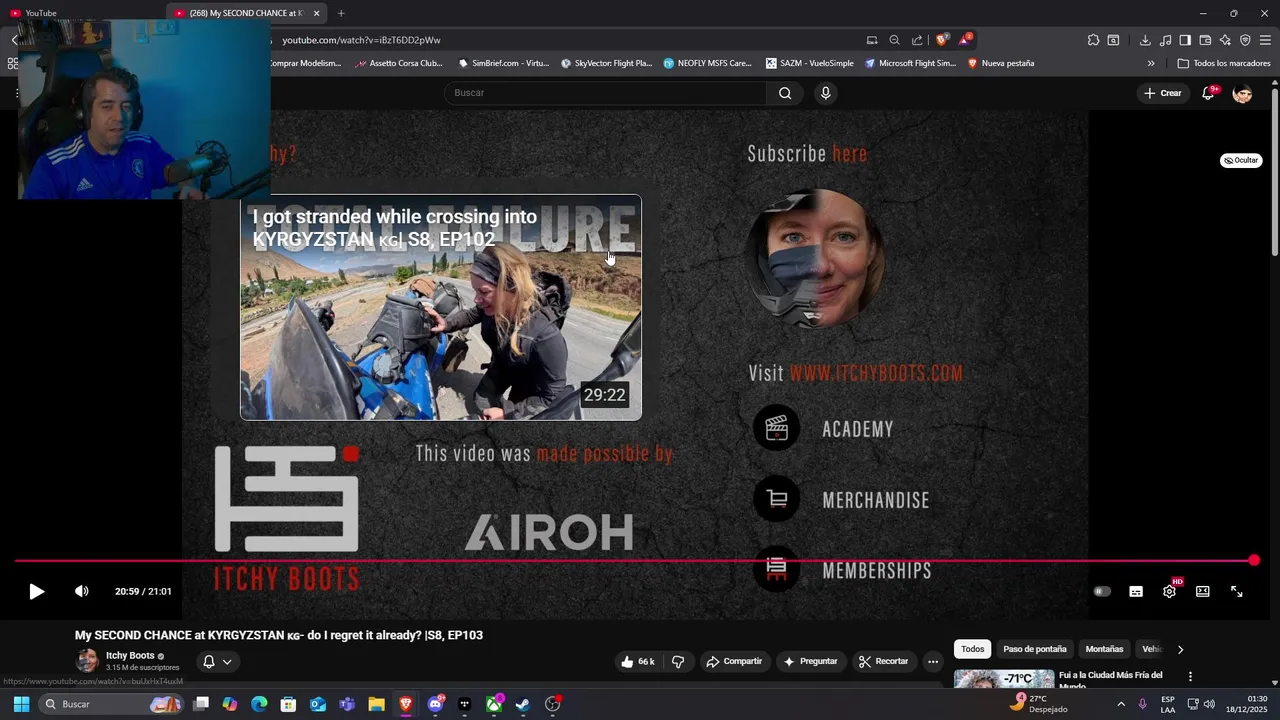Show more filter chips with right arrow
This screenshot has width=1280, height=720.
coord(1180,649)
